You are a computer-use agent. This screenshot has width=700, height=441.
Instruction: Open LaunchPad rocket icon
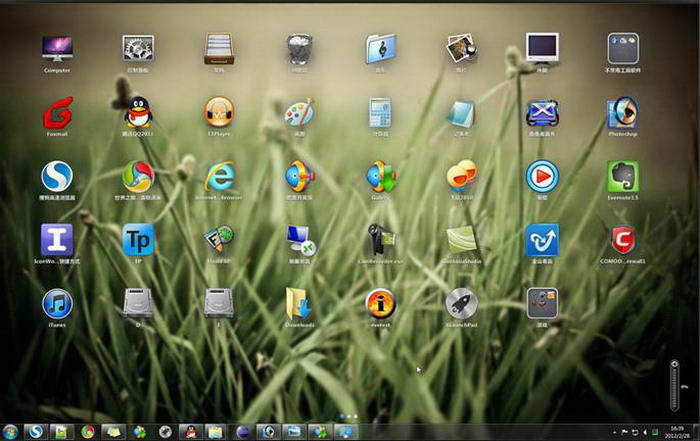tap(461, 304)
